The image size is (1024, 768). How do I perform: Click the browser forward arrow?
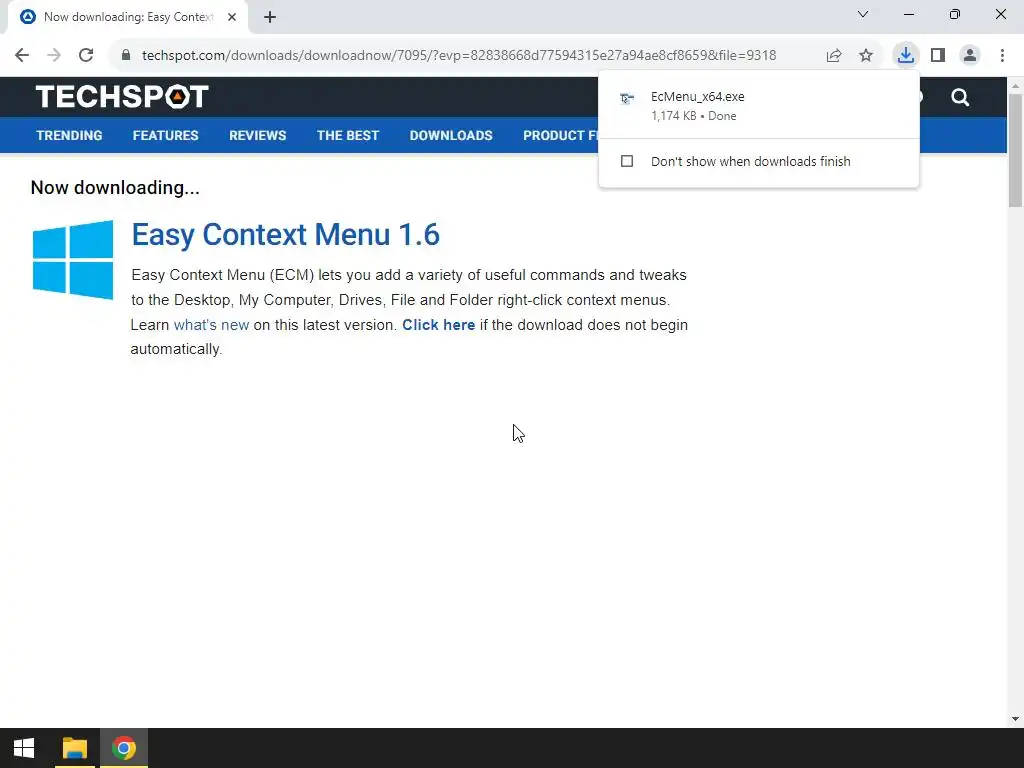(x=54, y=55)
